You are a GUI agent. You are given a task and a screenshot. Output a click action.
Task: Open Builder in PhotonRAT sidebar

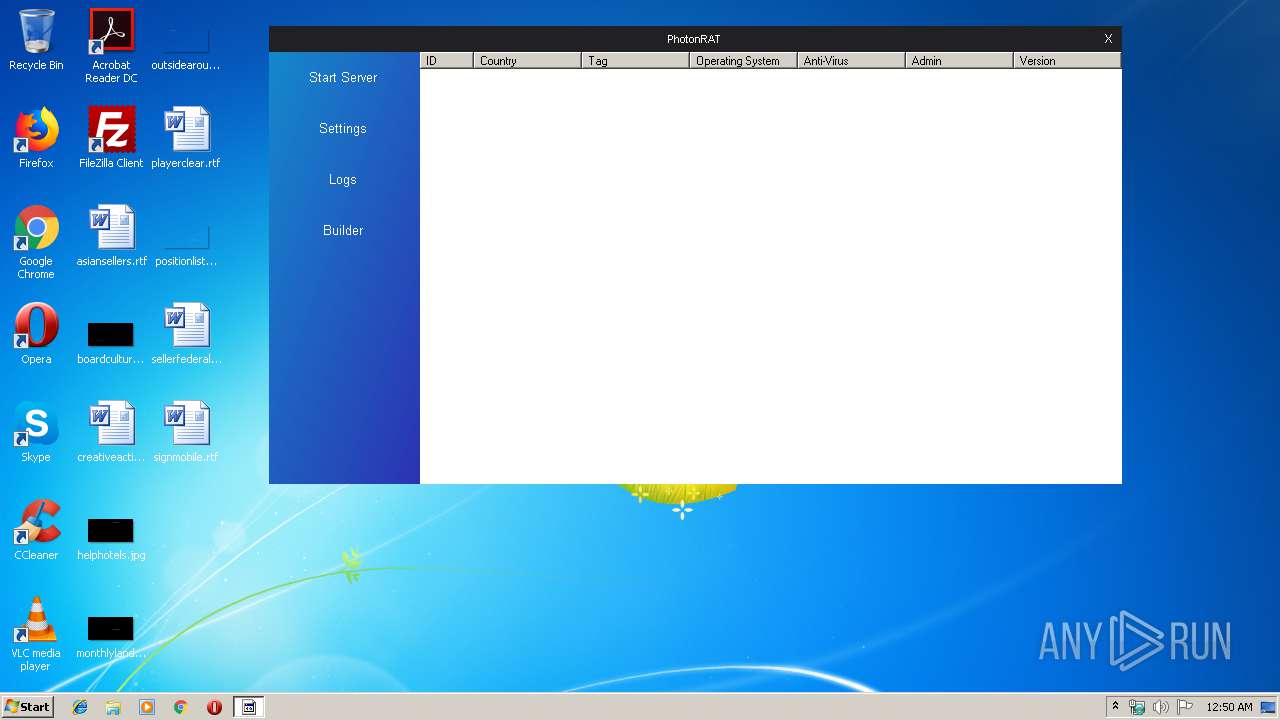343,230
